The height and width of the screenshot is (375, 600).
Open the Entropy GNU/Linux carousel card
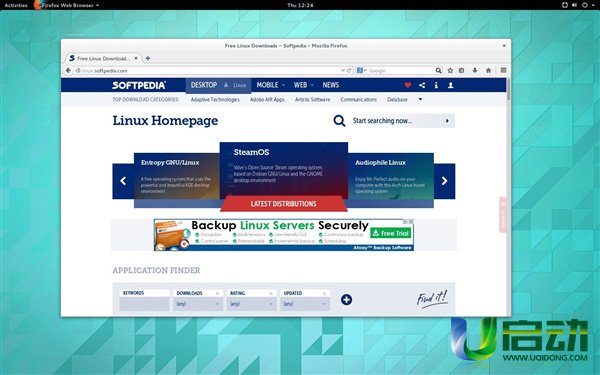pyautogui.click(x=177, y=176)
